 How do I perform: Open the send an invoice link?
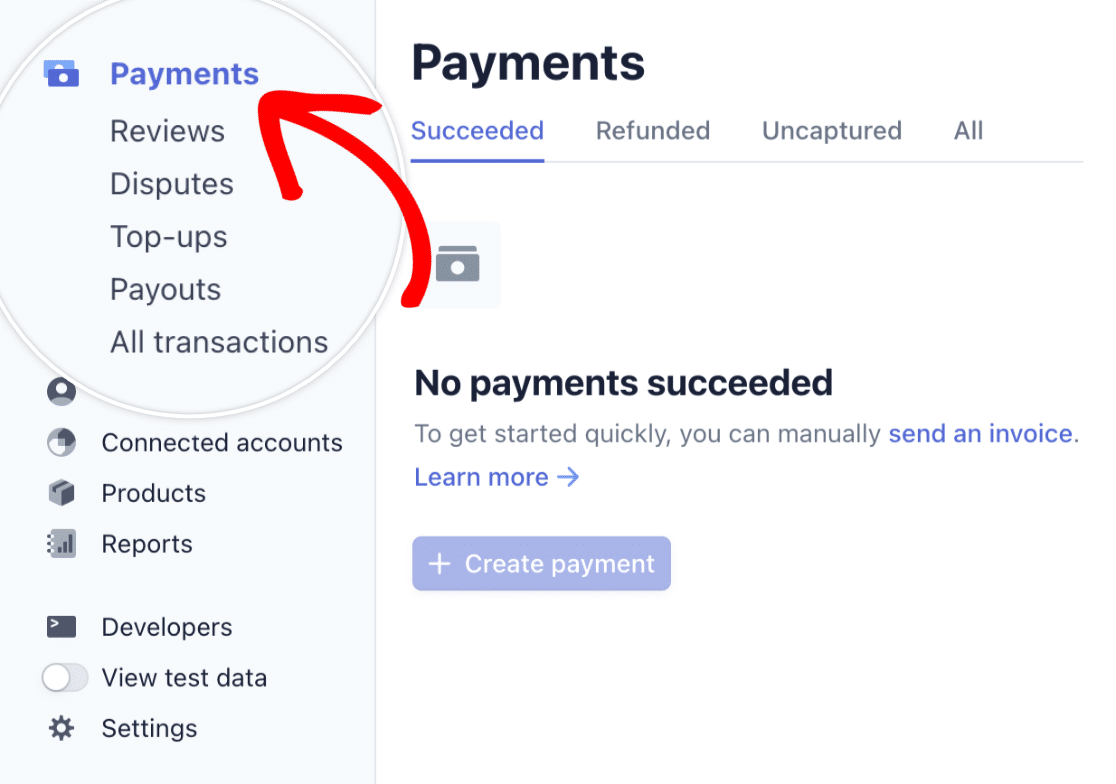pos(981,433)
